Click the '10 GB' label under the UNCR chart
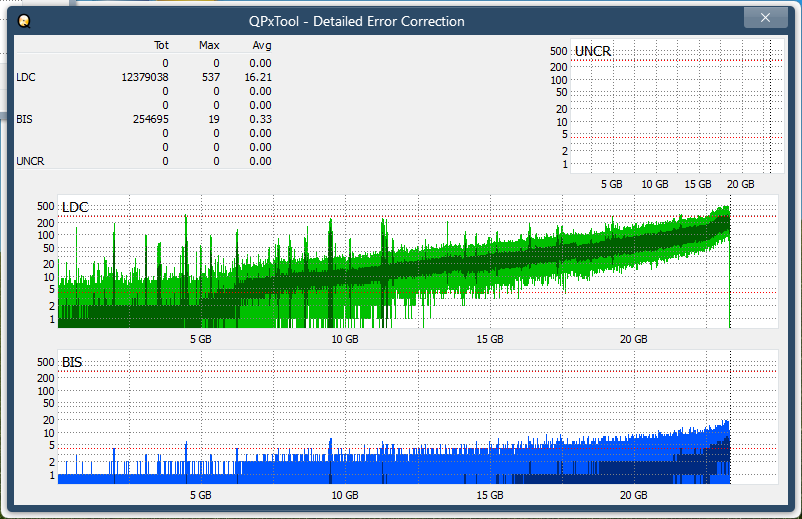The width and height of the screenshot is (802, 519). click(x=655, y=184)
